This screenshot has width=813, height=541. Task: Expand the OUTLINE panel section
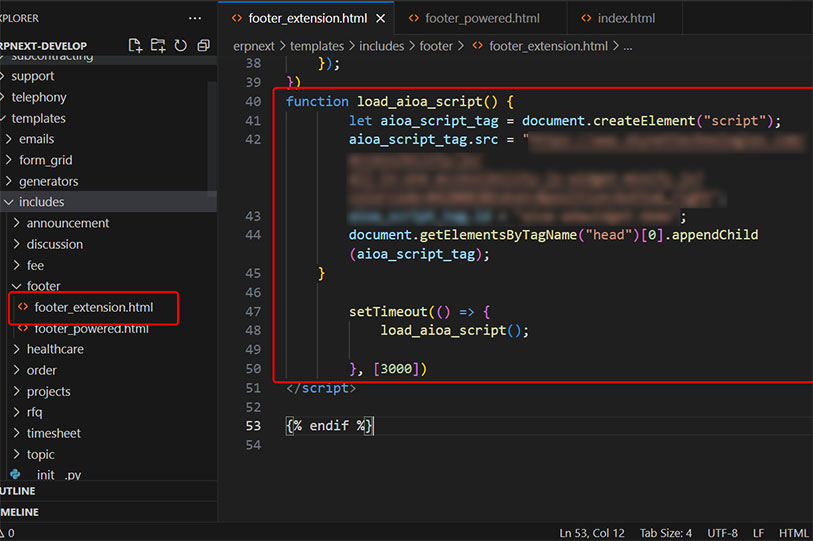108,491
